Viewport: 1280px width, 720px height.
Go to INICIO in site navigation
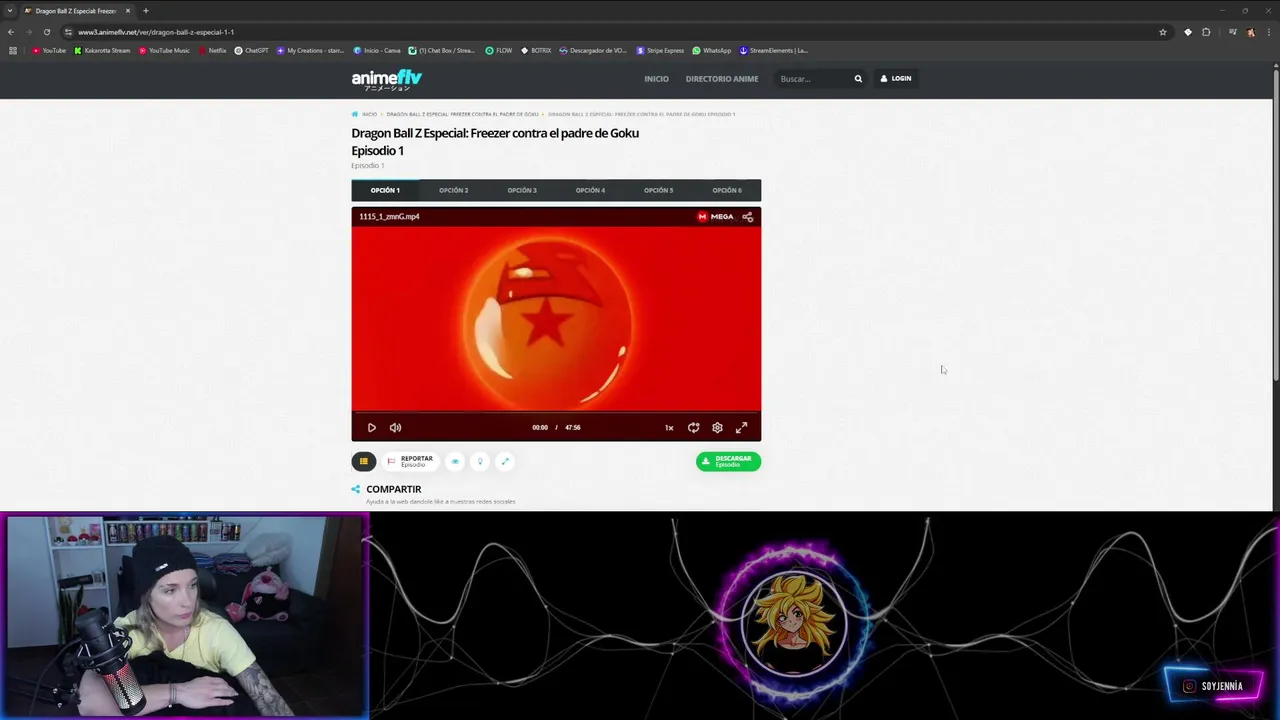click(x=656, y=79)
